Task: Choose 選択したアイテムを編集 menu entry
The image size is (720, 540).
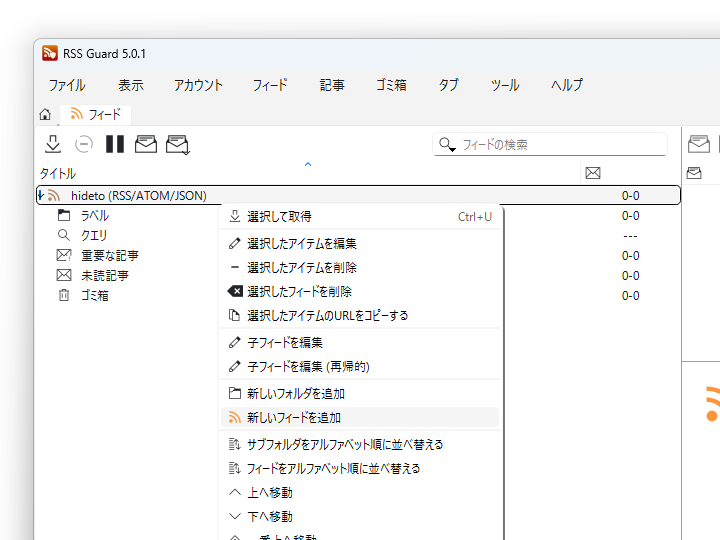Action: [360, 243]
